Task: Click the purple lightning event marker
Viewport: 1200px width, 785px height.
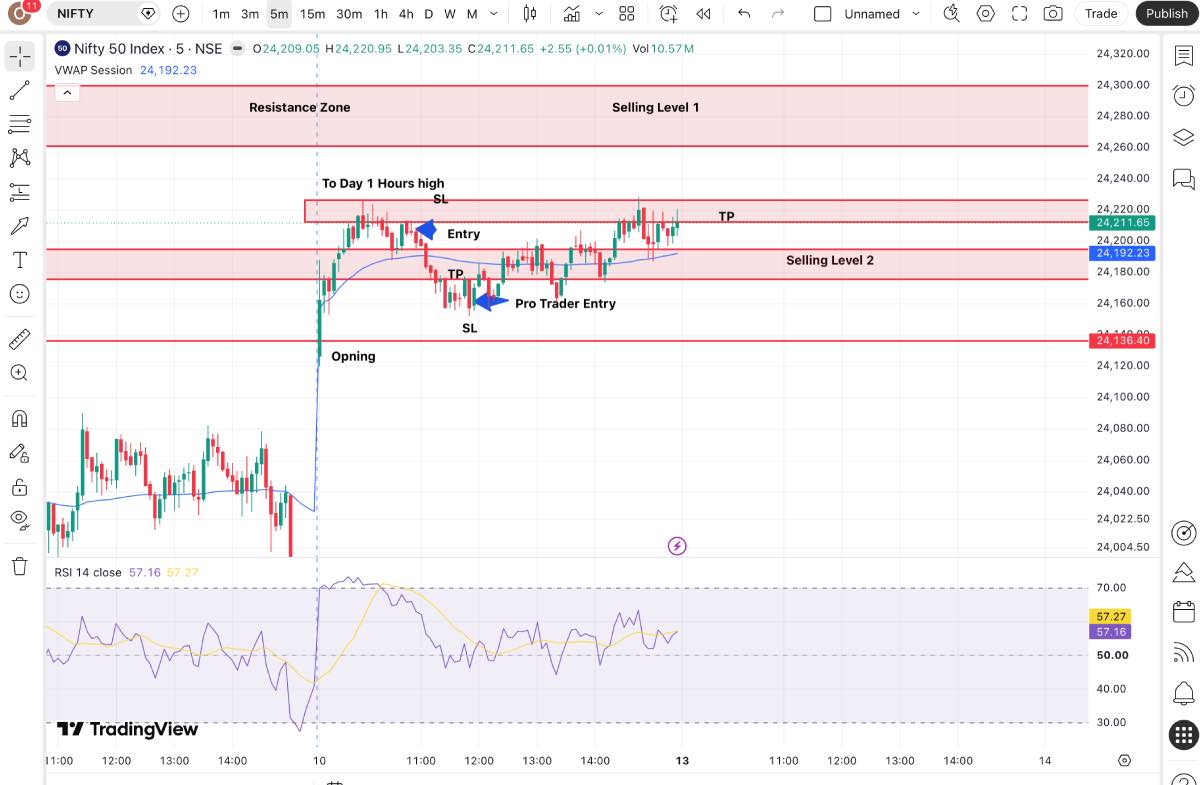Action: [x=677, y=546]
